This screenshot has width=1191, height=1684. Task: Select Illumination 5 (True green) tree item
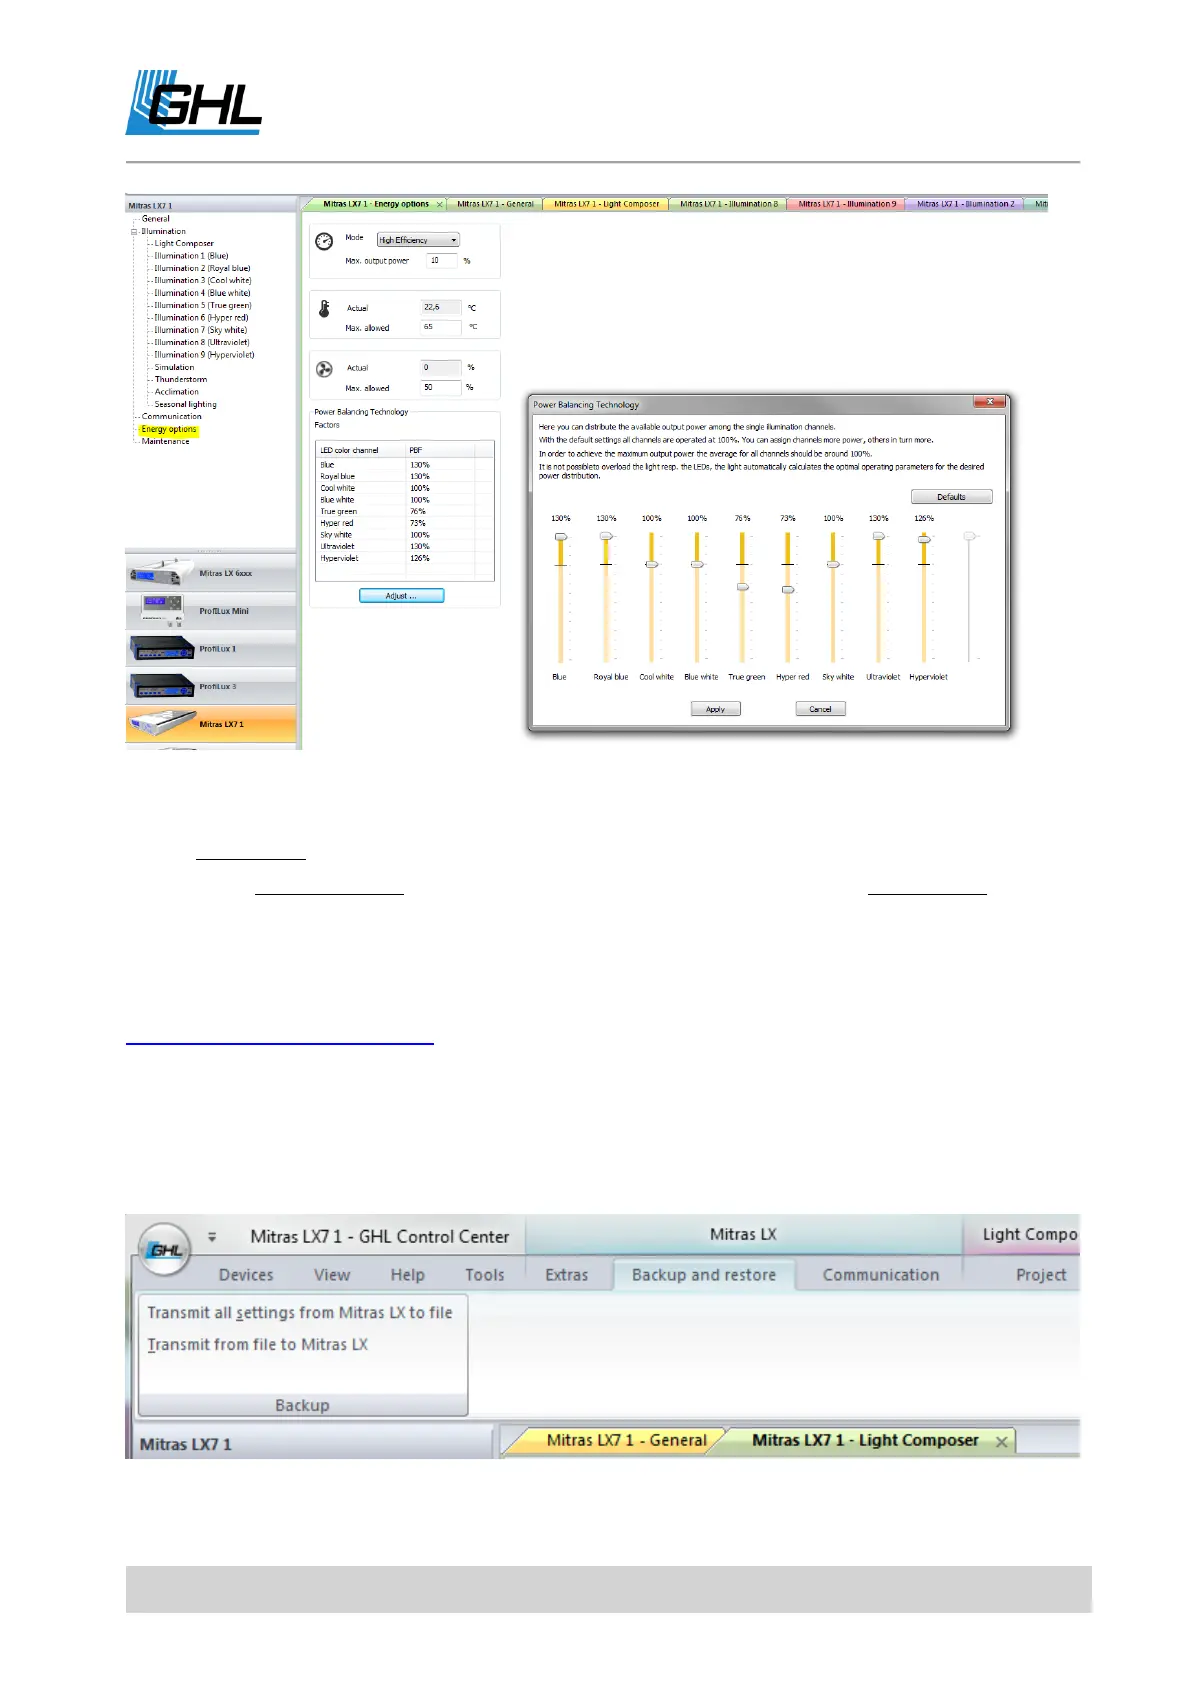tap(203, 306)
